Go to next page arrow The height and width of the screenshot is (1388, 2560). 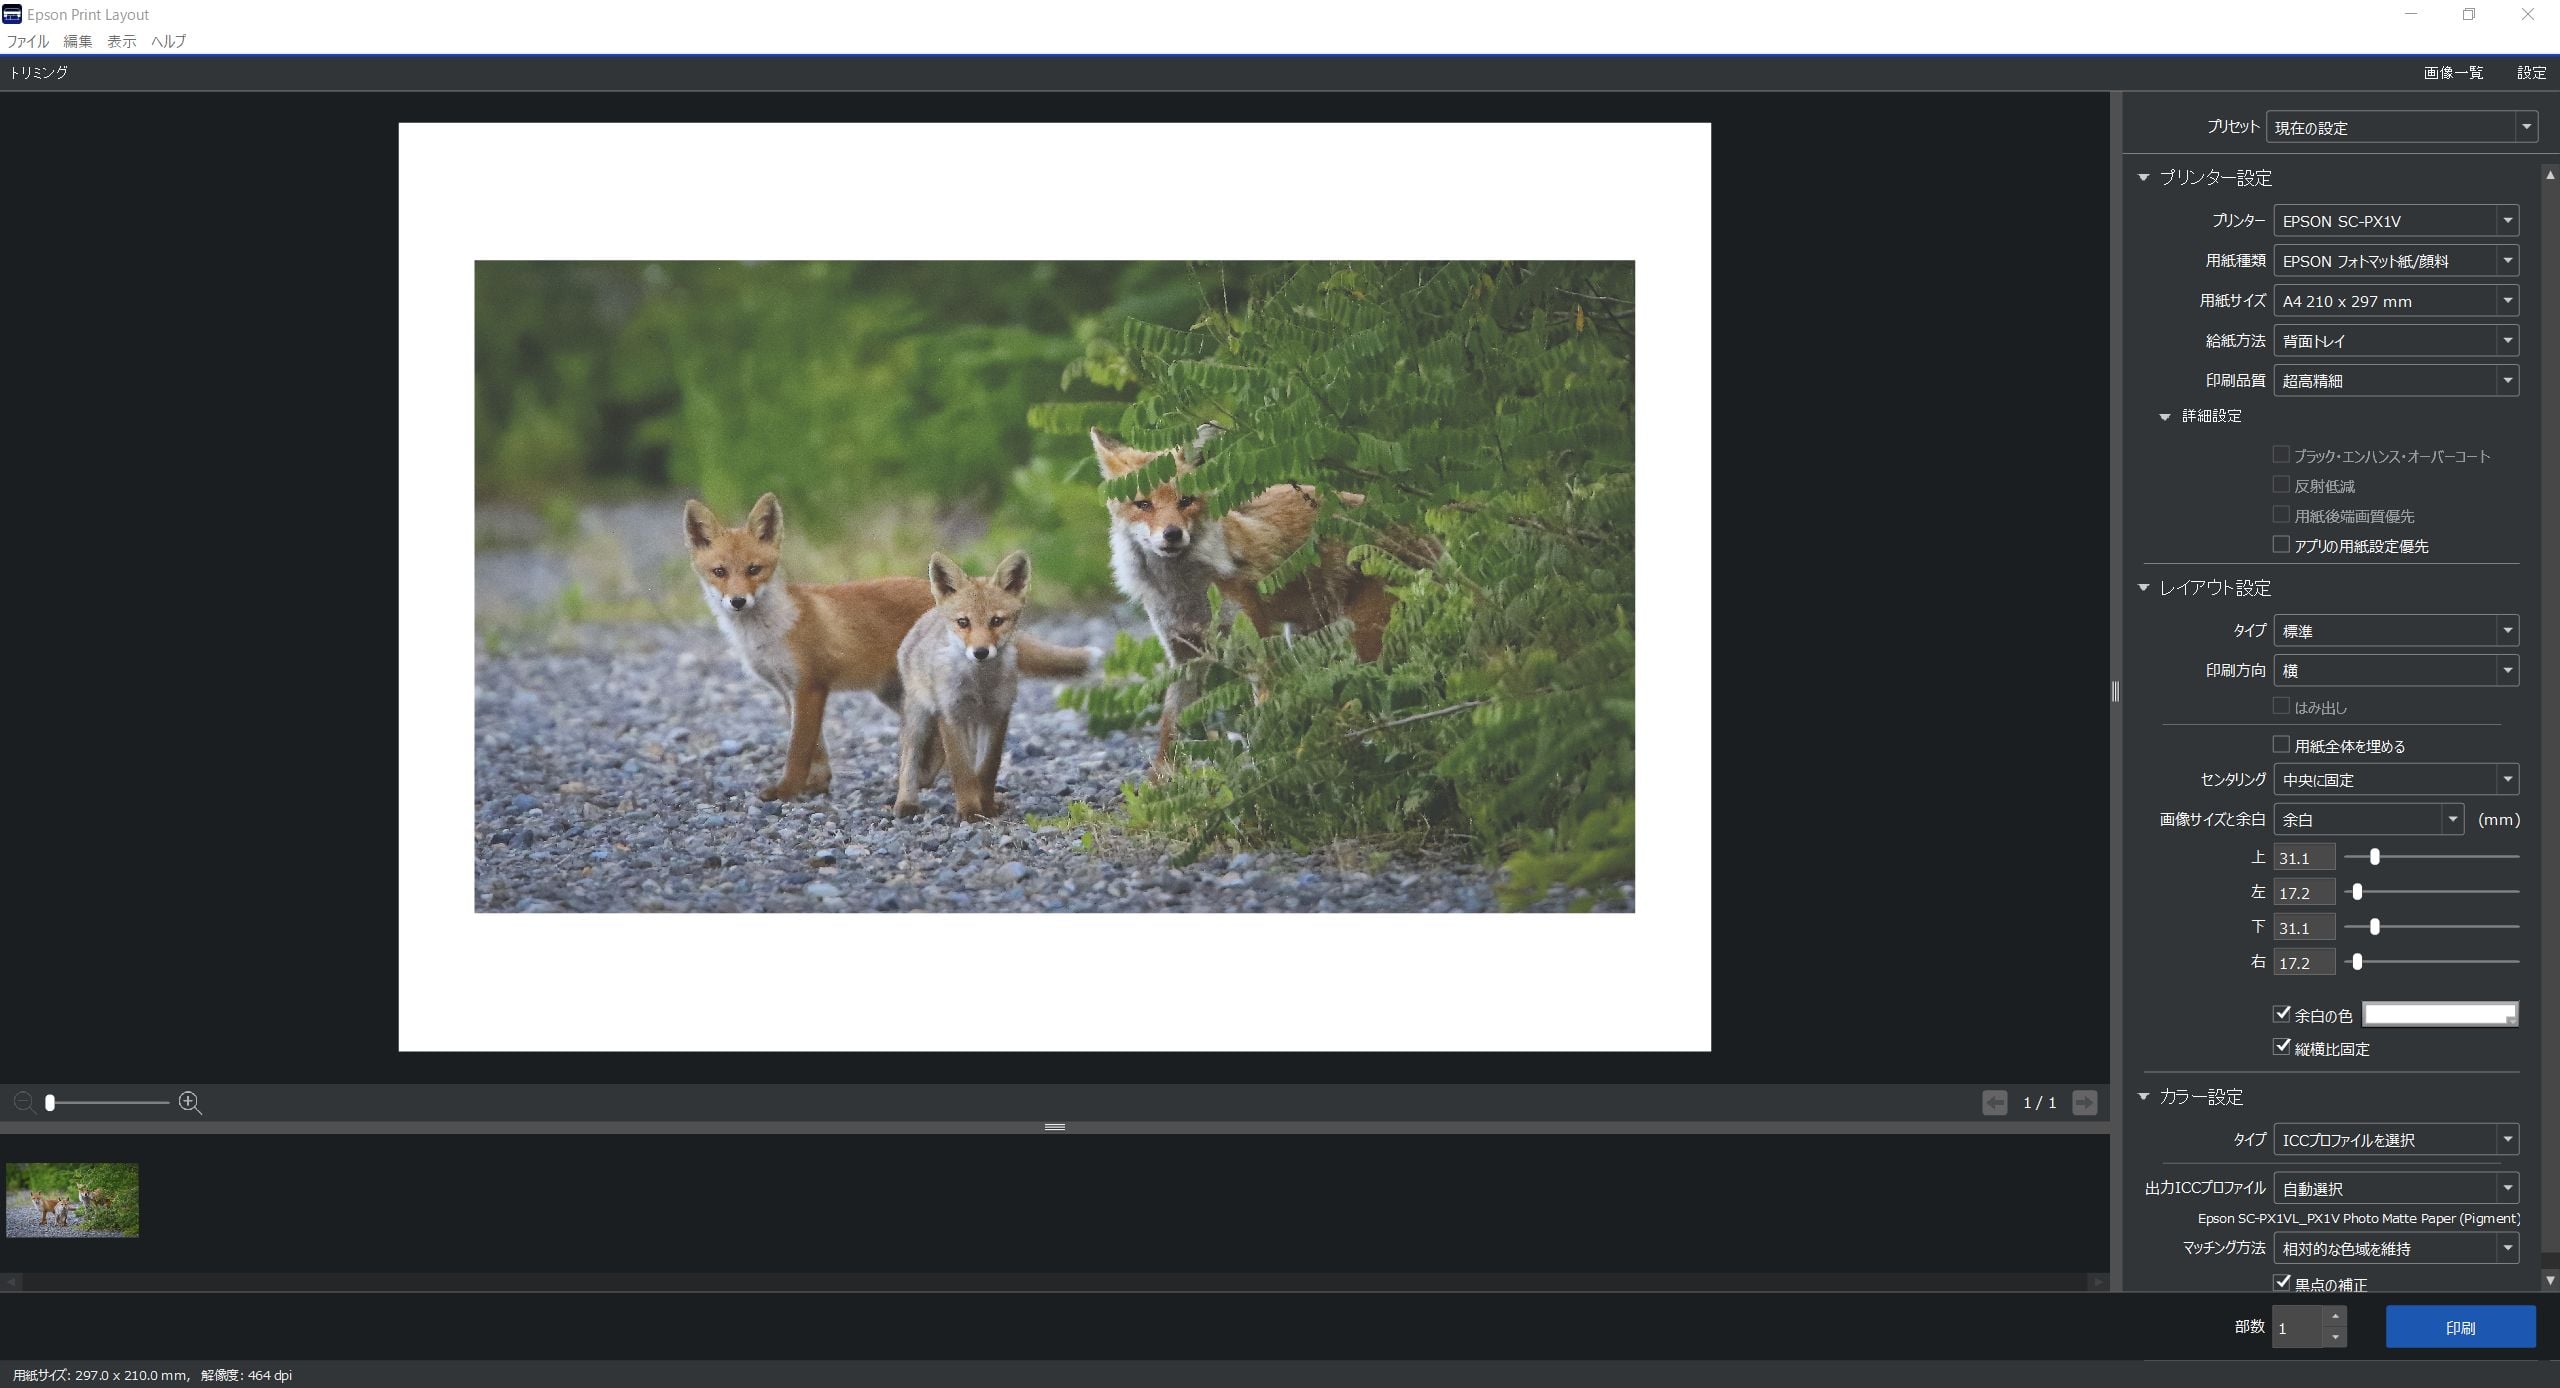point(2084,1103)
